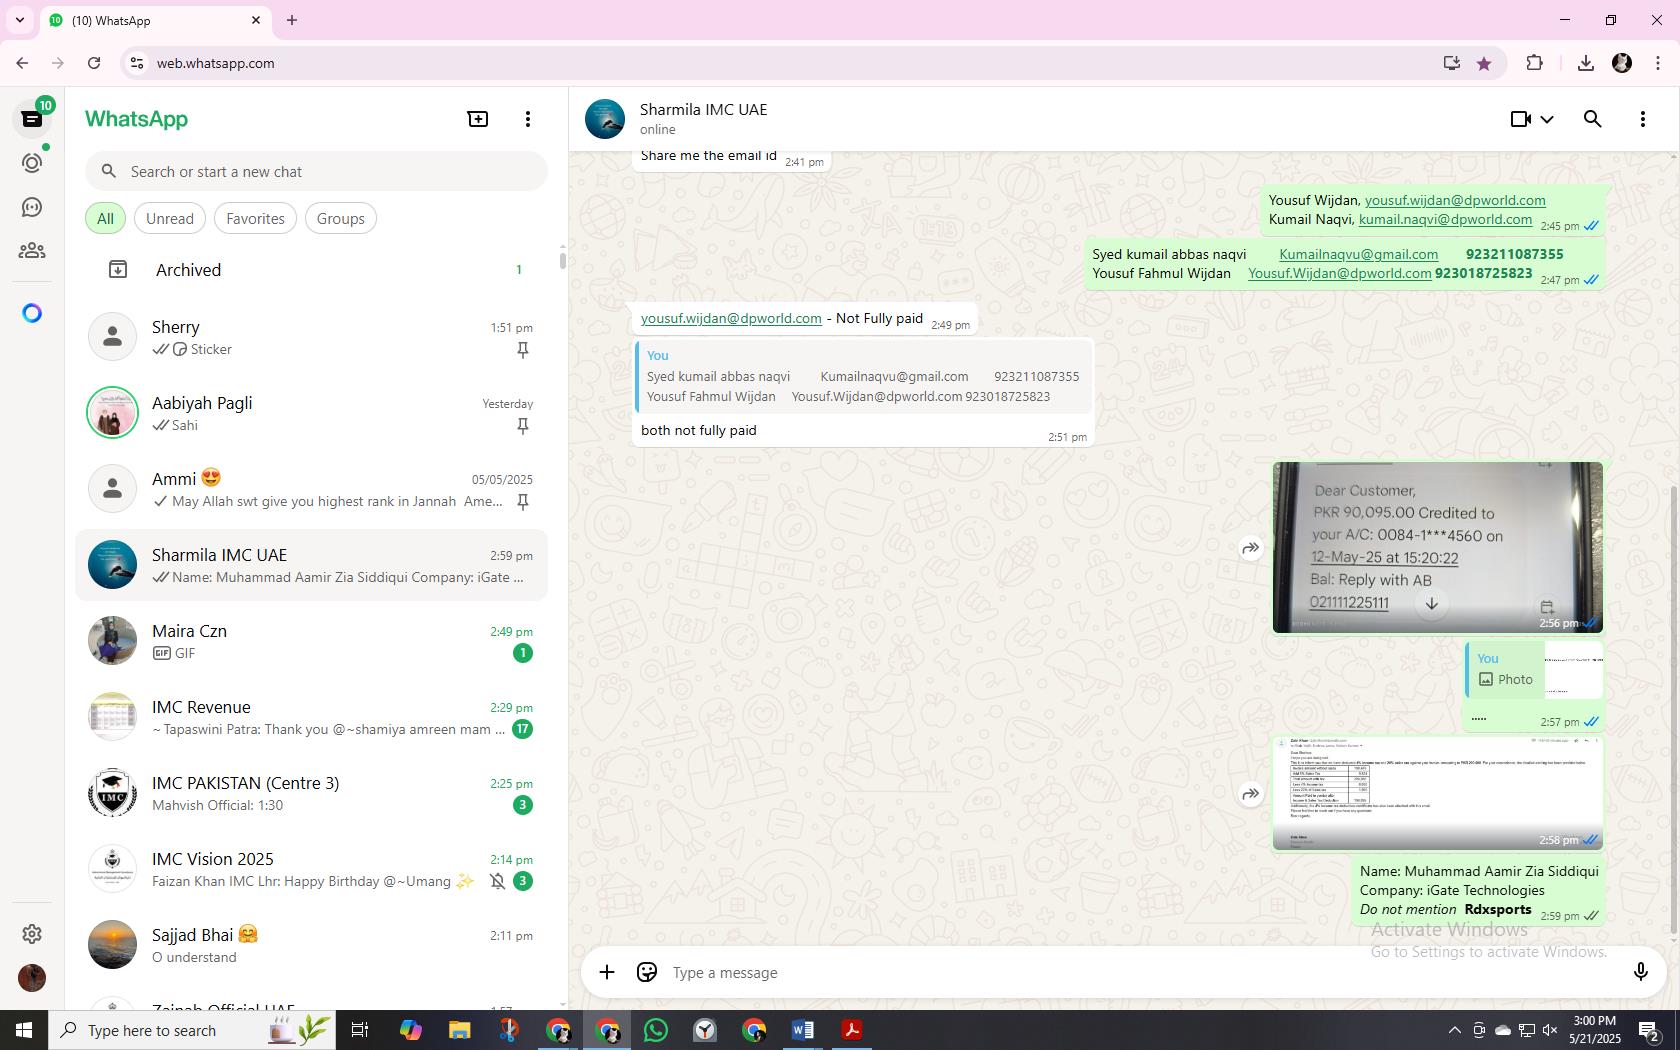Click the Sharmila IMC UAE chat header name

704,109
